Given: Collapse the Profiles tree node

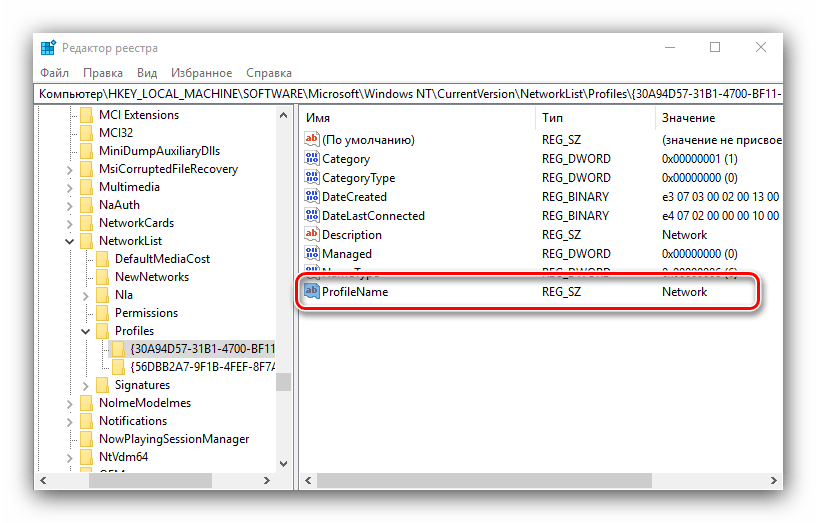Looking at the screenshot, I should click(85, 331).
